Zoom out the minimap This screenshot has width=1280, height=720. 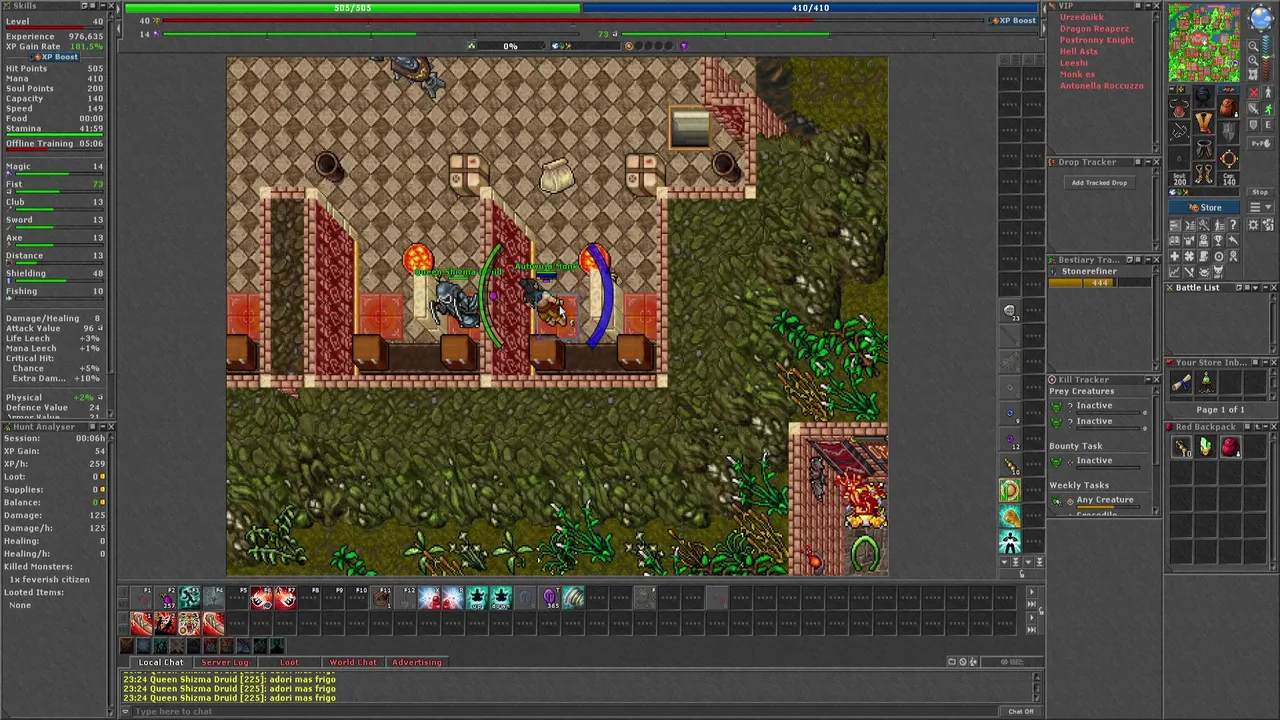point(1253,46)
